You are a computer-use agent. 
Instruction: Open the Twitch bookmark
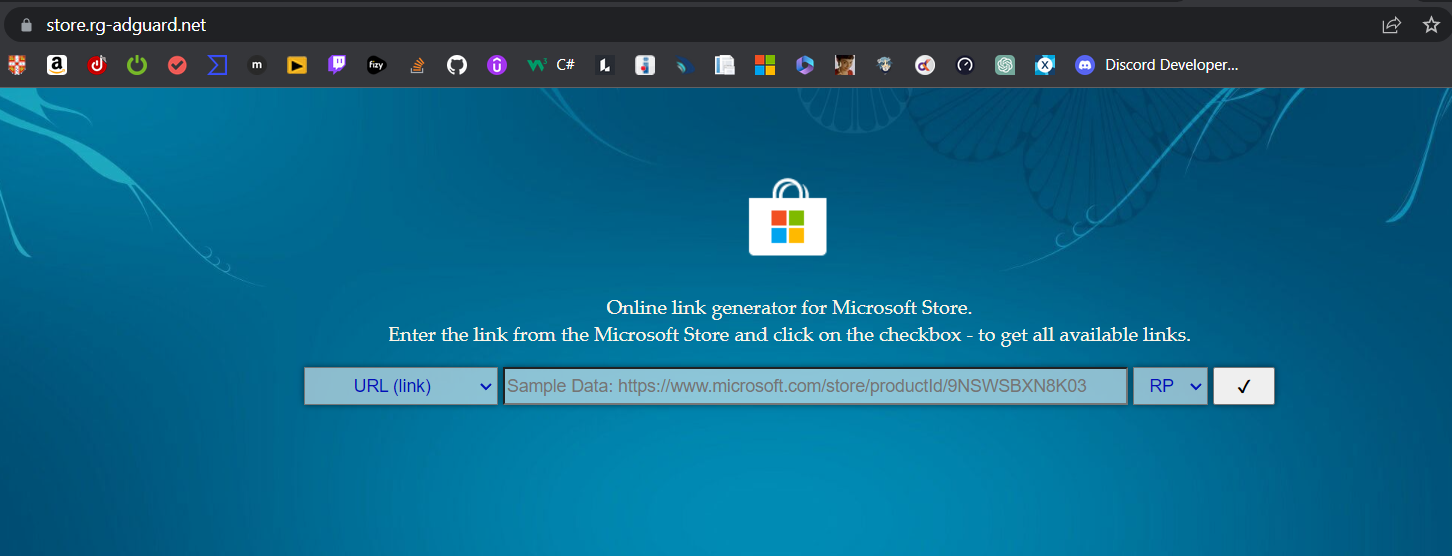(337, 65)
